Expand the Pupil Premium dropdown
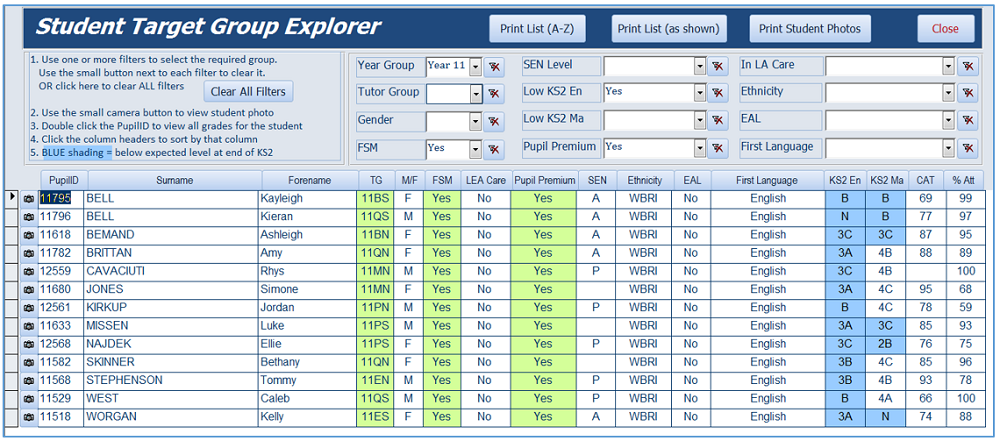 [700, 148]
